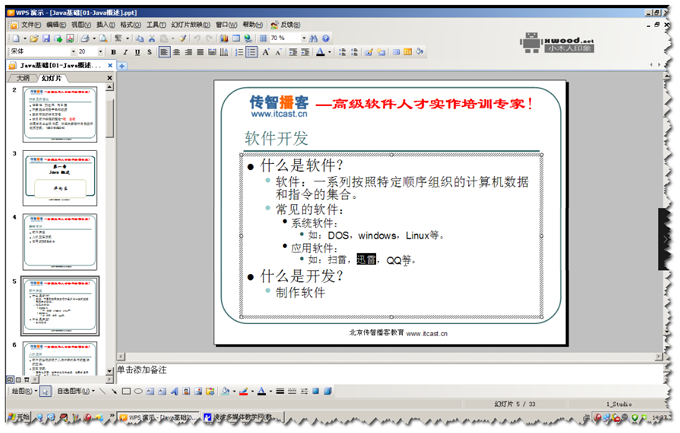Draw an ellipse shape tool

point(138,391)
